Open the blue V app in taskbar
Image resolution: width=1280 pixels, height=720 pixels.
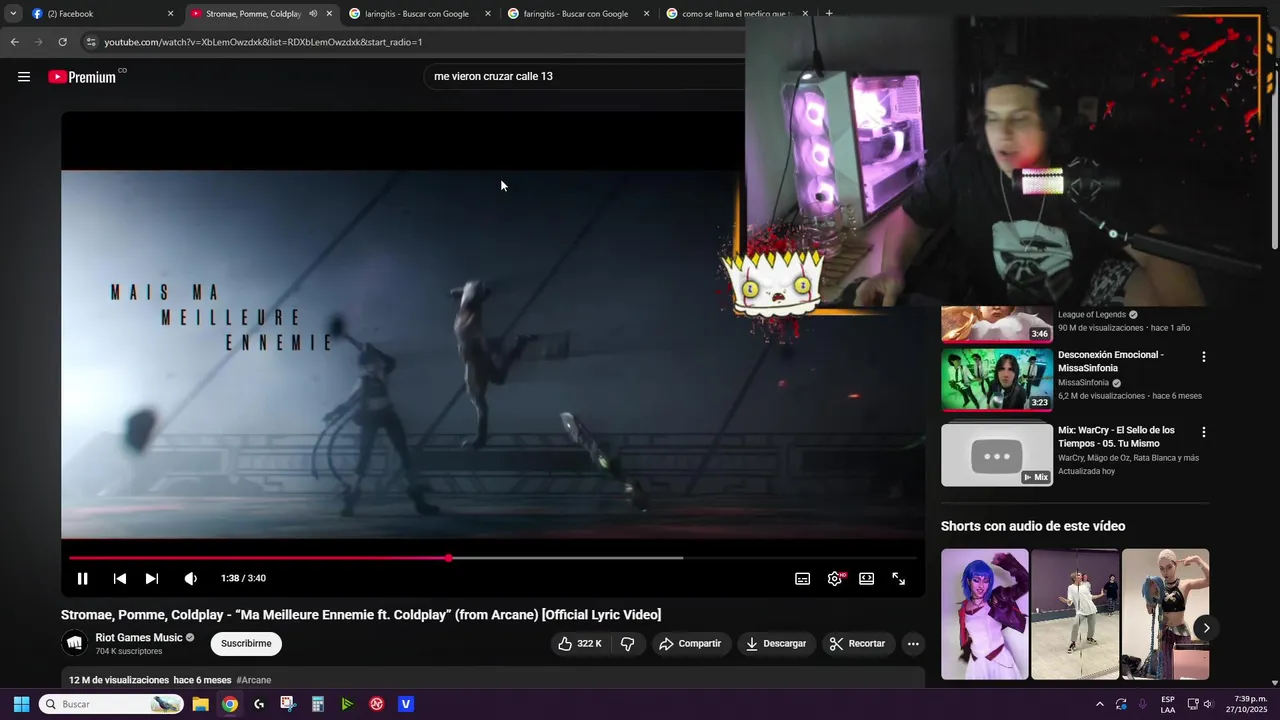[406, 704]
